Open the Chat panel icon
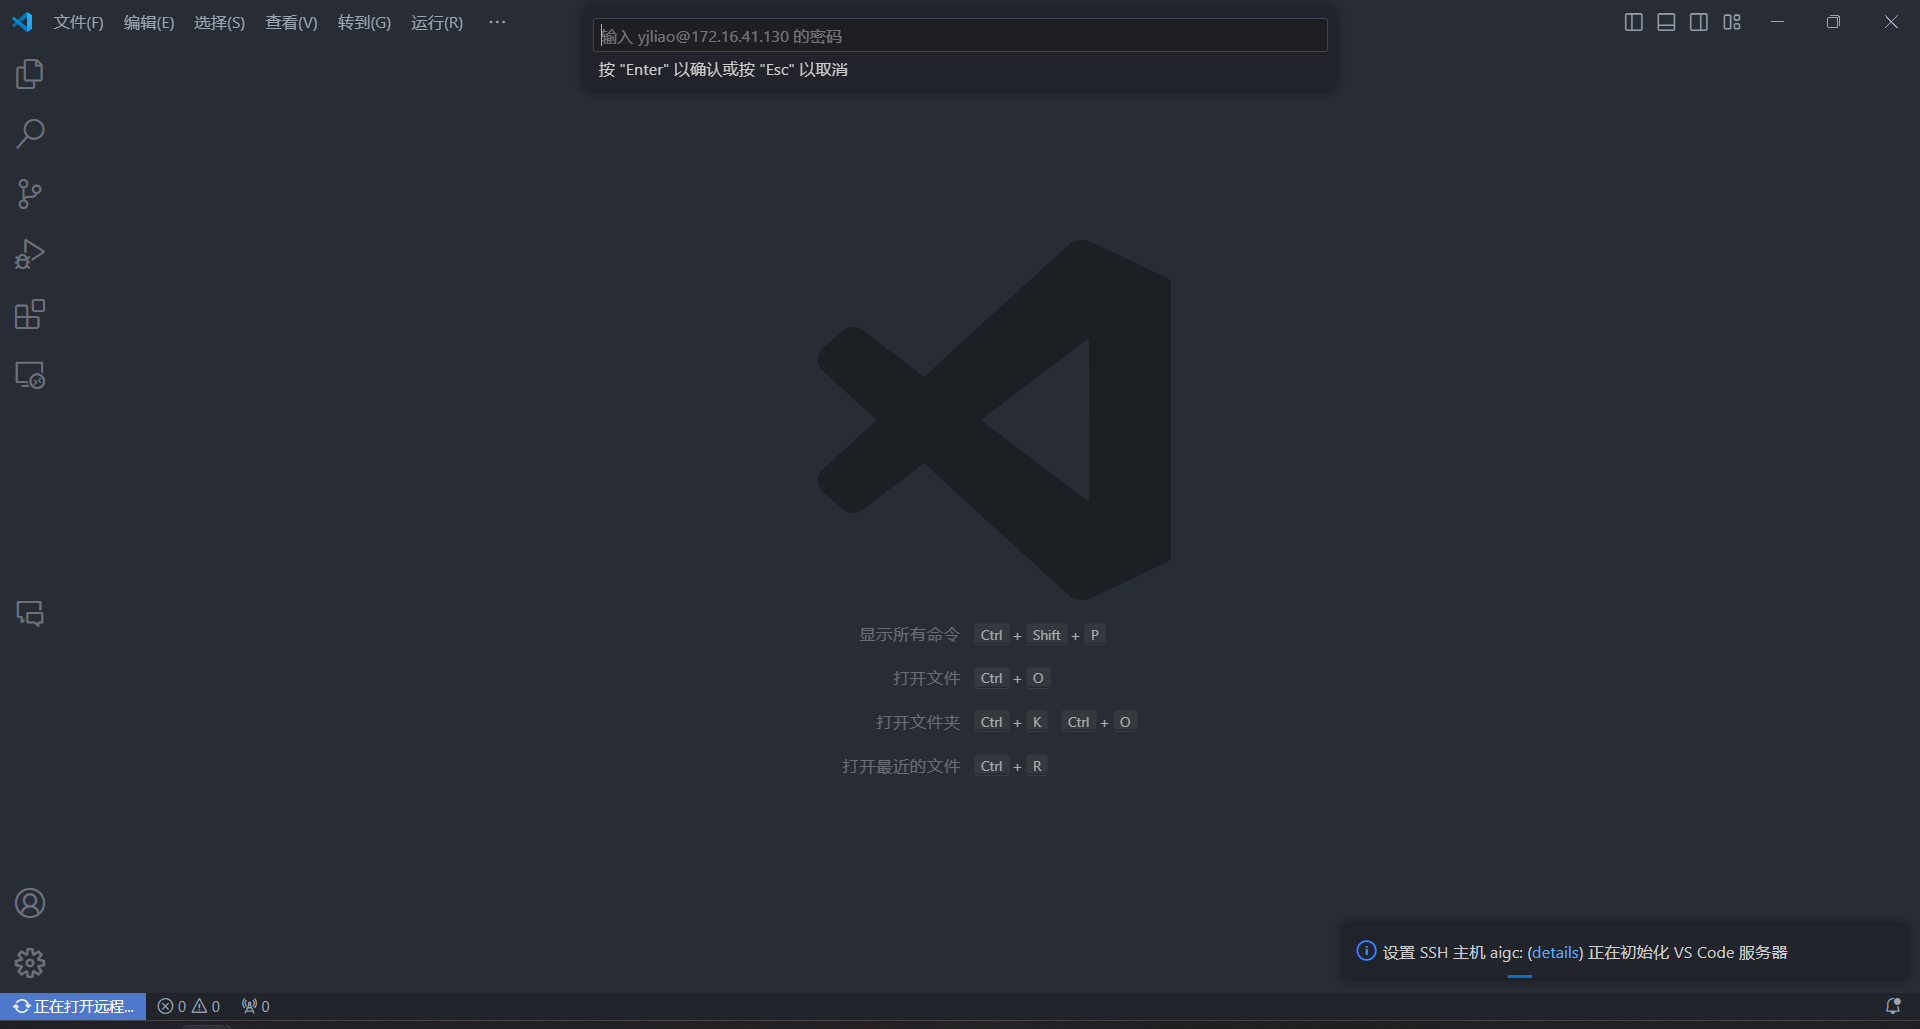1920x1029 pixels. (30, 613)
